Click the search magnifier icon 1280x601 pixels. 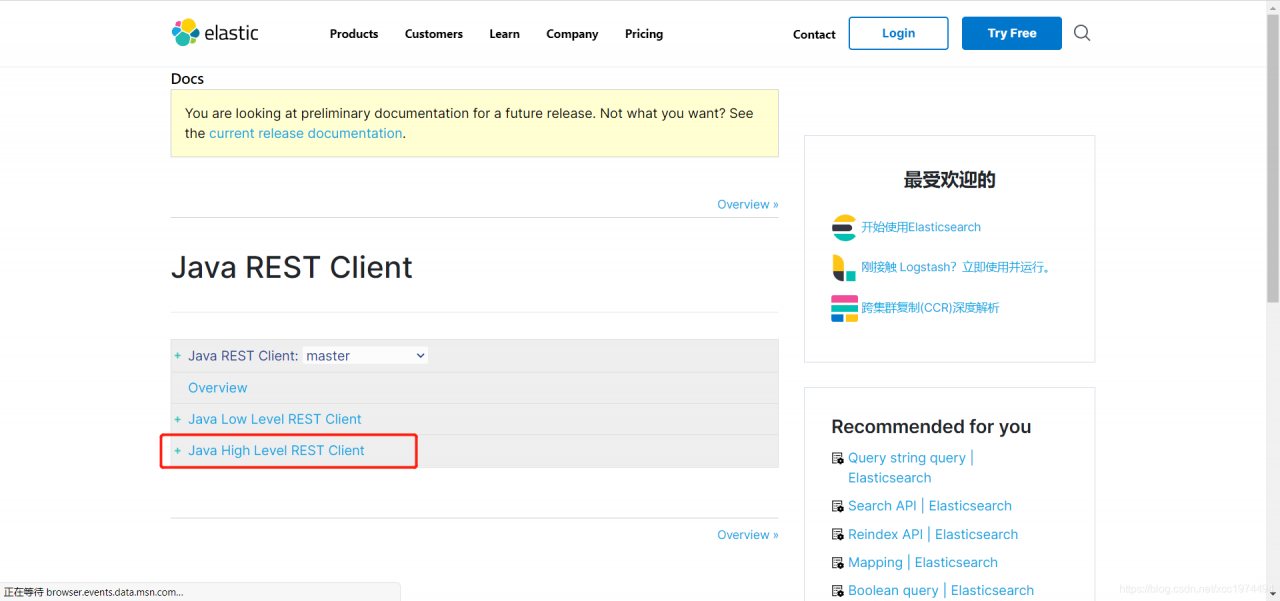(x=1082, y=33)
